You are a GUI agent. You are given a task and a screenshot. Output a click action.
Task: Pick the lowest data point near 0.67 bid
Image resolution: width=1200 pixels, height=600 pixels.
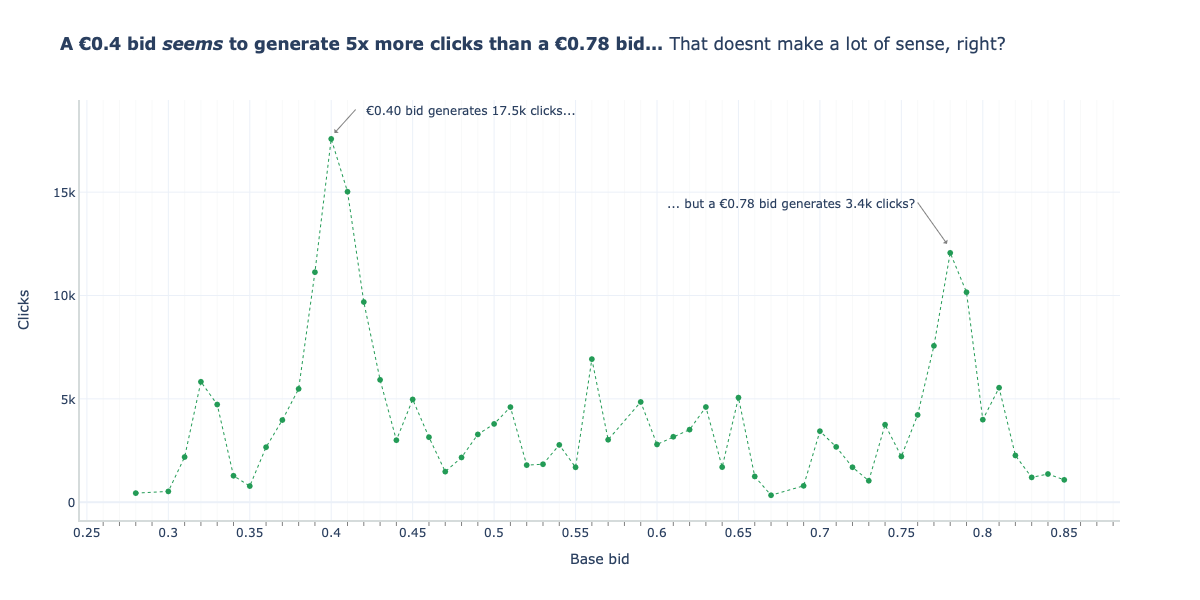tap(771, 495)
